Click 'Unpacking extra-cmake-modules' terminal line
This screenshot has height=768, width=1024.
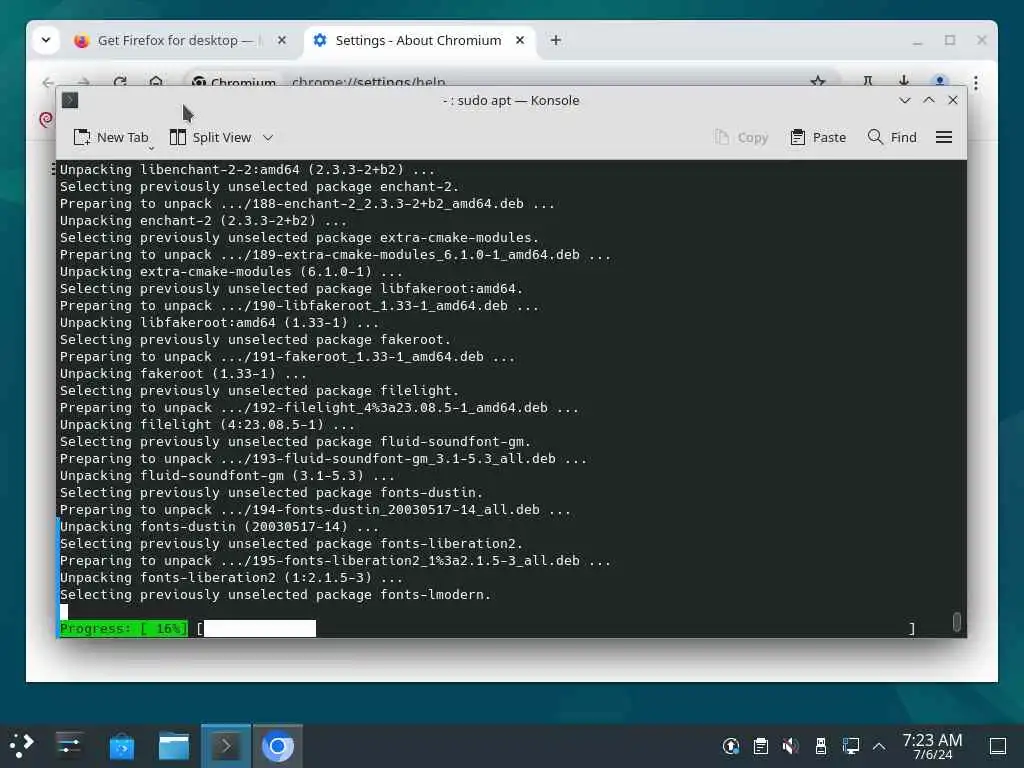(232, 272)
